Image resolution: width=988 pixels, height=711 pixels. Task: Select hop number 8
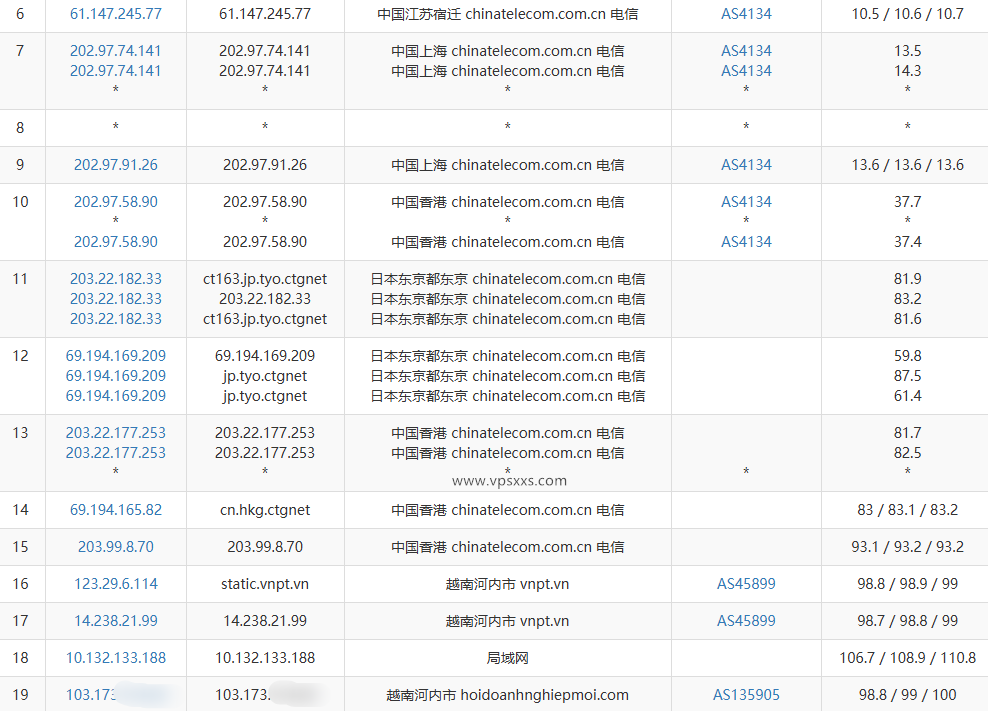tap(20, 128)
